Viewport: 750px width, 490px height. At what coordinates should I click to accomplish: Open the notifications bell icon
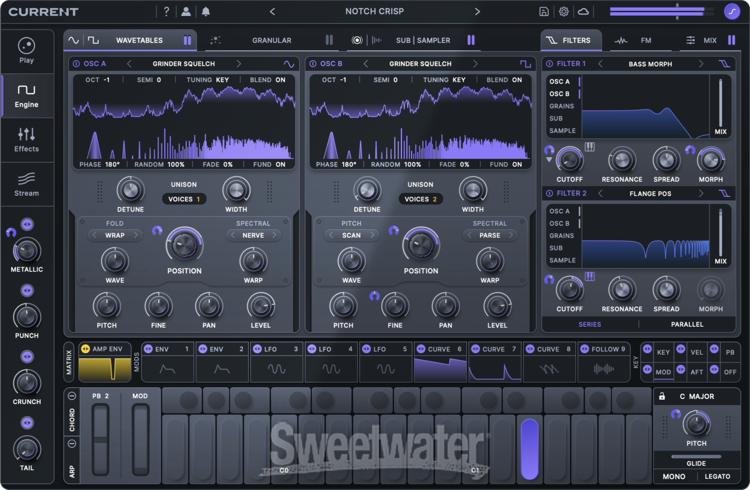tap(206, 11)
